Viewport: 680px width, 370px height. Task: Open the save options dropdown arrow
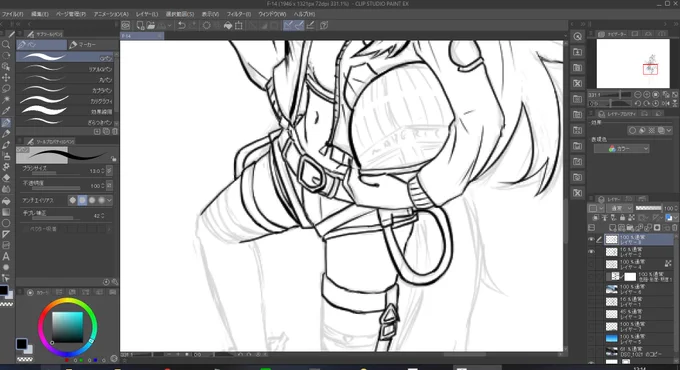click(170, 25)
